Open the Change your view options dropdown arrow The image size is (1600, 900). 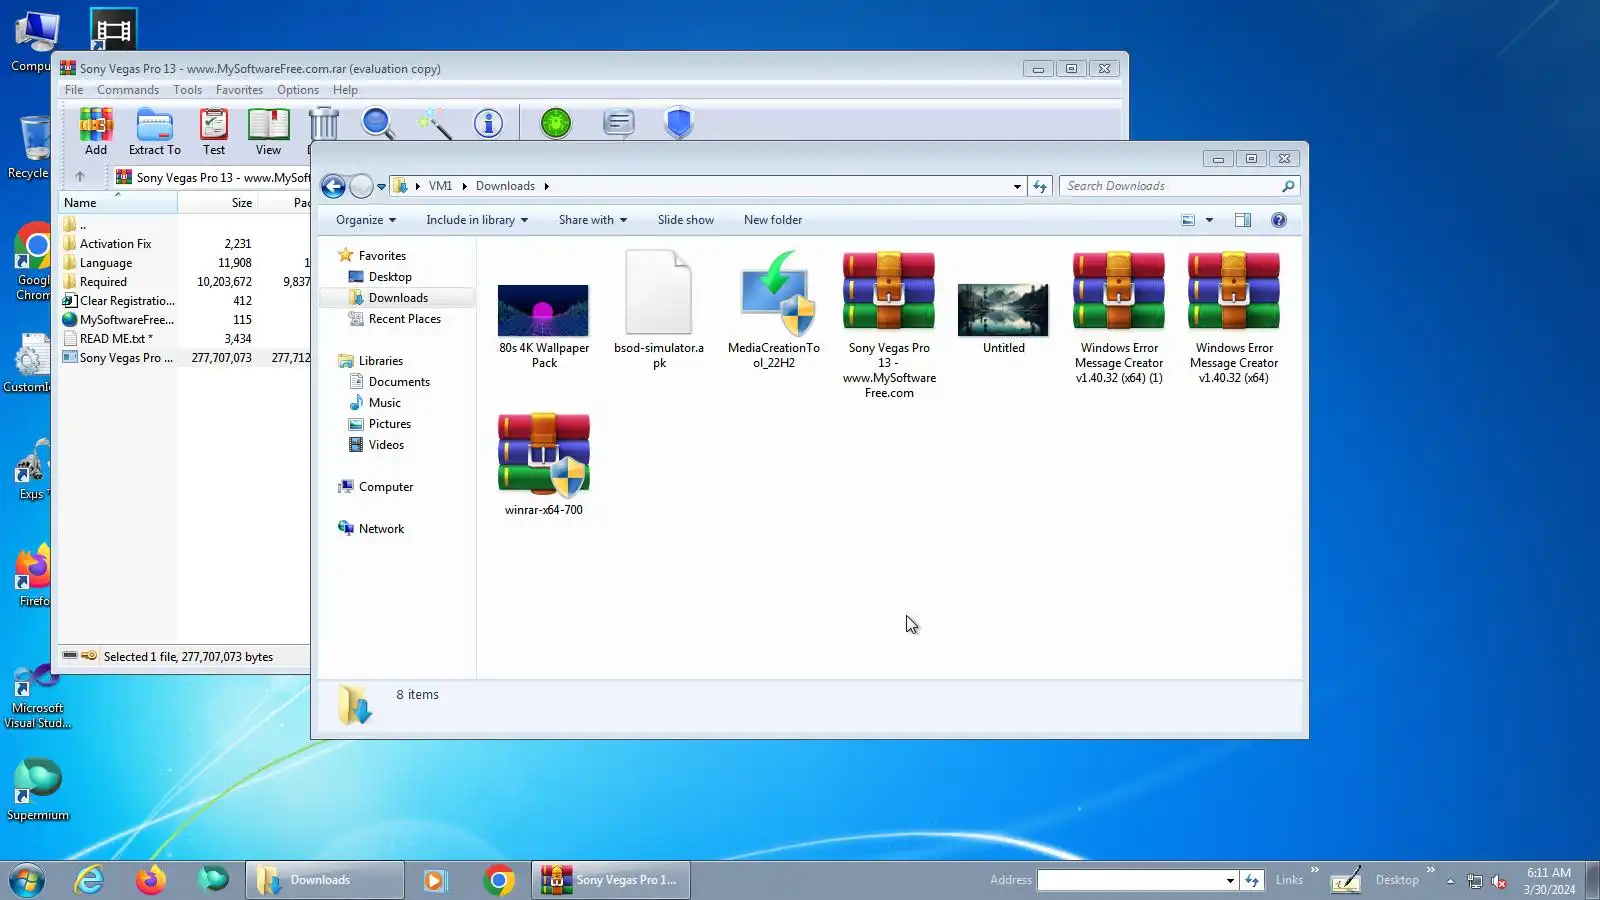(1209, 220)
